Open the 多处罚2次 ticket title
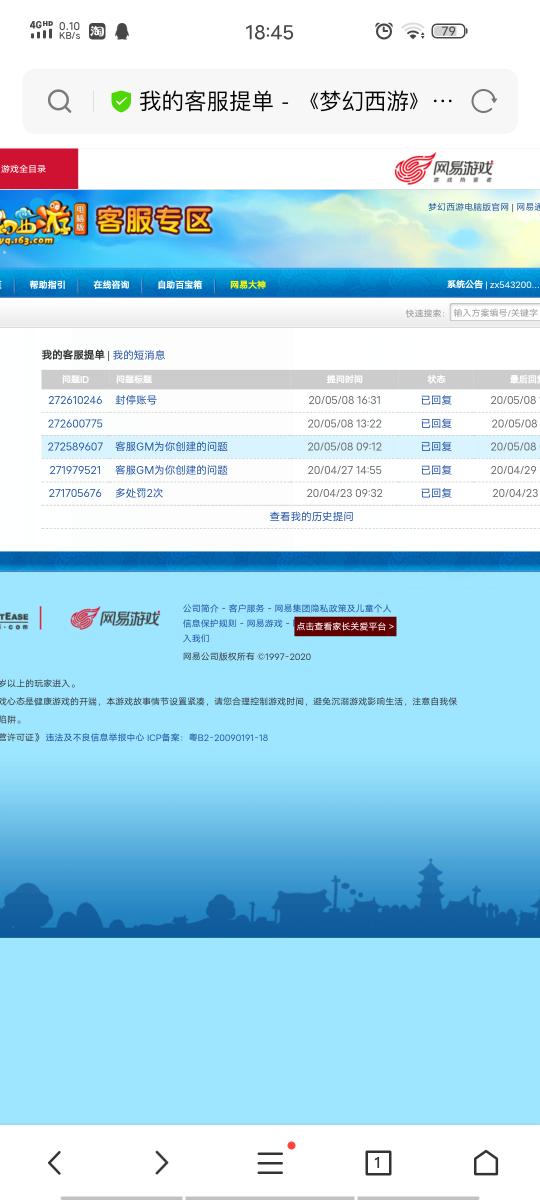 [x=139, y=493]
